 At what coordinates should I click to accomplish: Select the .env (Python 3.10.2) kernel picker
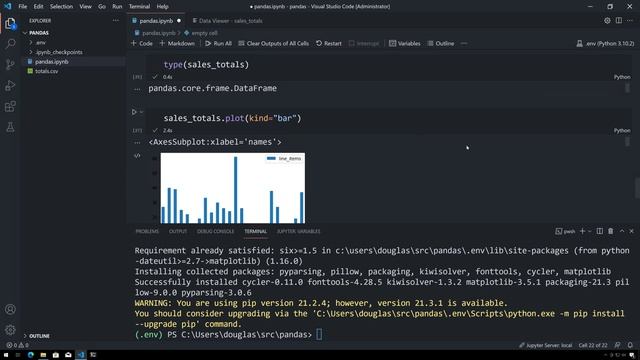pyautogui.click(x=605, y=43)
